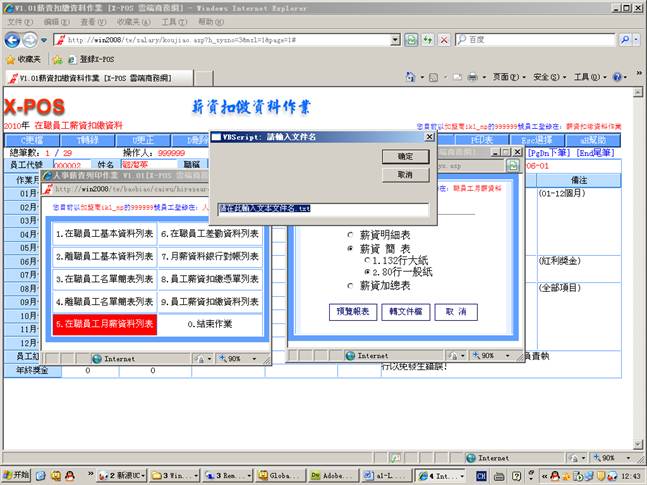Open the 收藏夹 favorites star button
The height and width of the screenshot is (485, 647).
click(22, 59)
